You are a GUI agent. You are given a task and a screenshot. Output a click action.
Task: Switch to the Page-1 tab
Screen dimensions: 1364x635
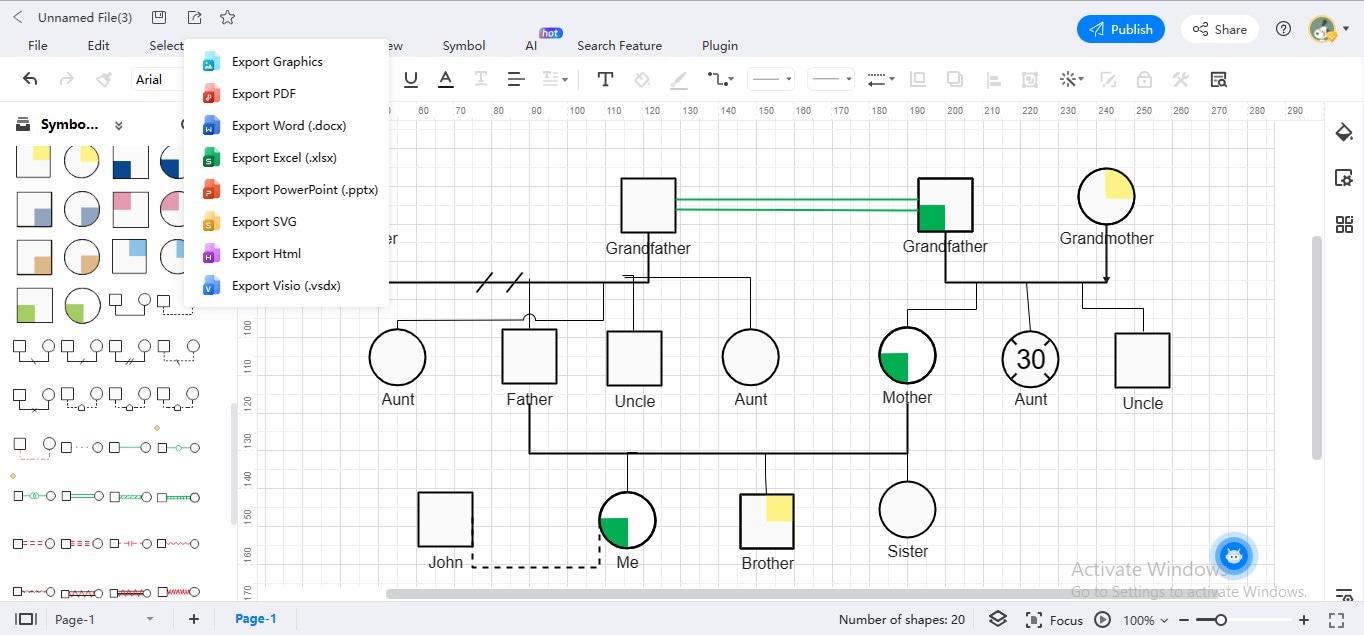click(256, 619)
